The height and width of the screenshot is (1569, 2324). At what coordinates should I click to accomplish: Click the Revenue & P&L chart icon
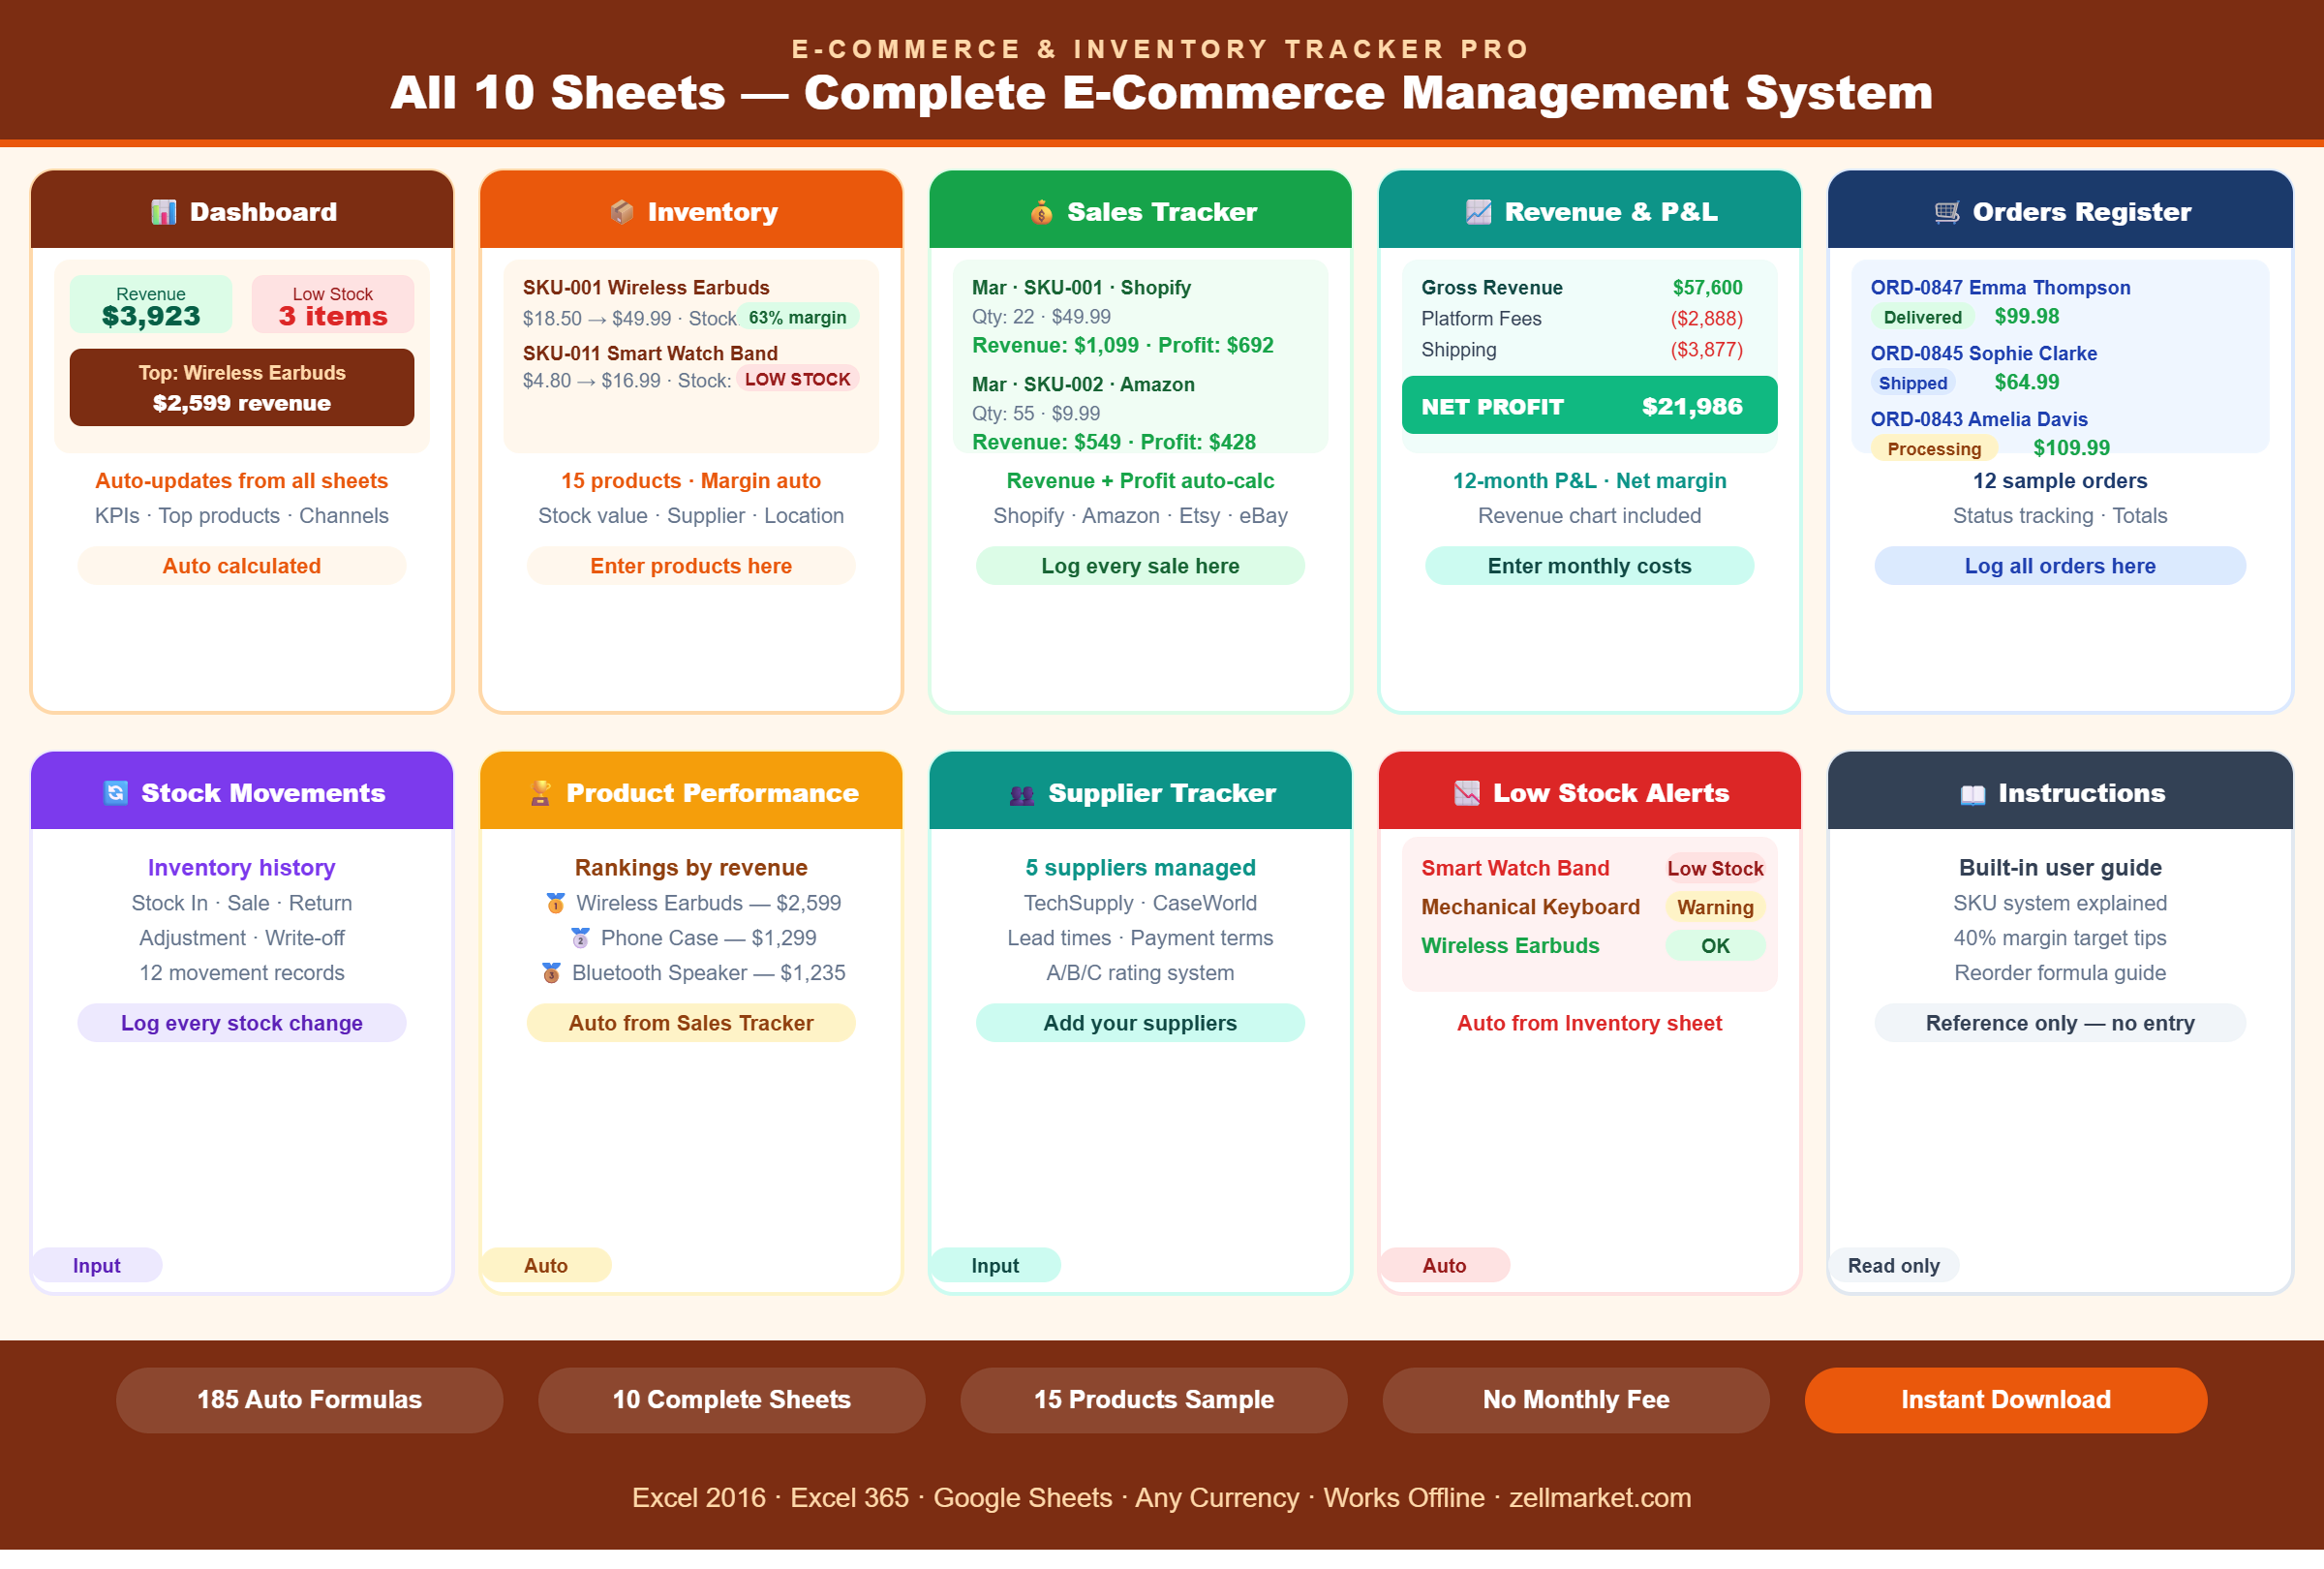tap(1478, 212)
